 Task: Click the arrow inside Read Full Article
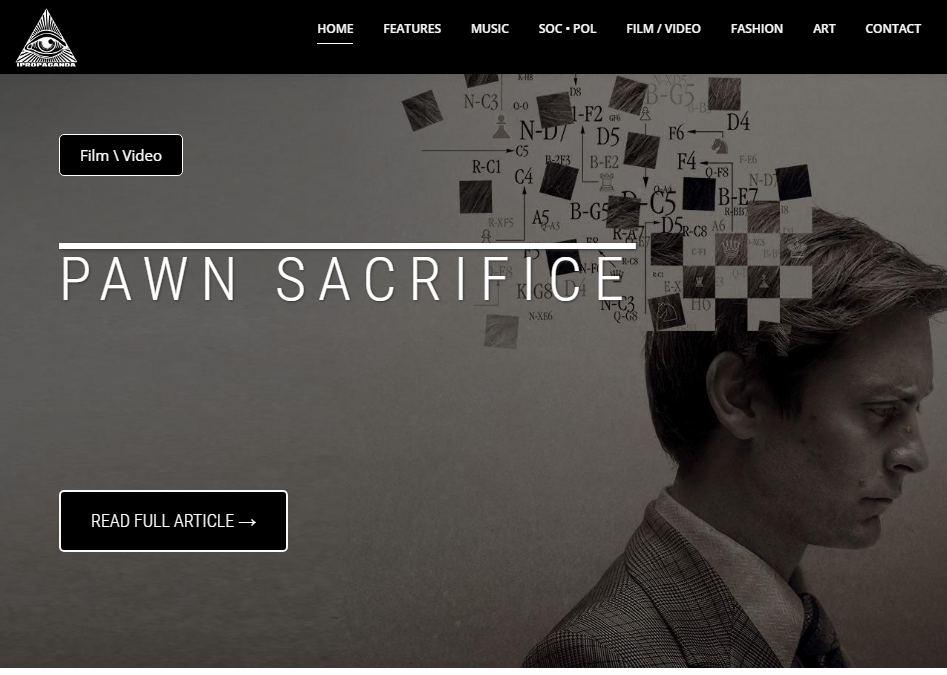248,522
